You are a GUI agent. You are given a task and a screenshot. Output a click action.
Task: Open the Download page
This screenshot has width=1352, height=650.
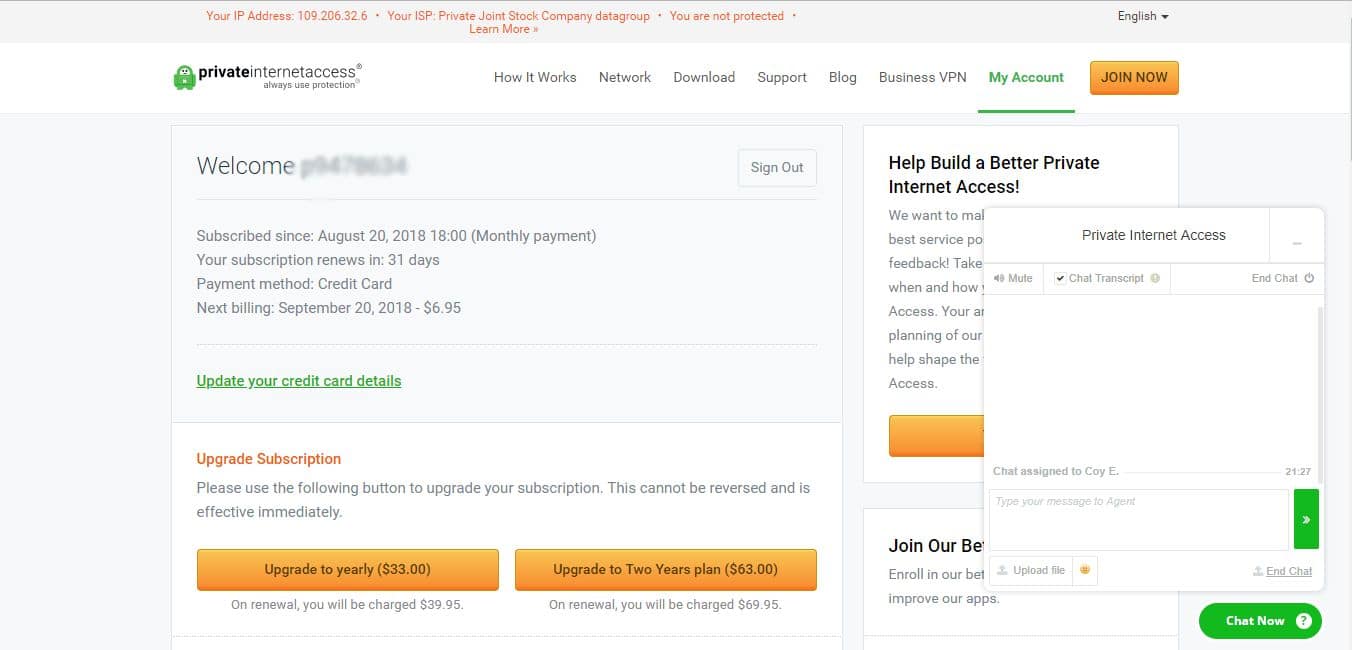click(x=704, y=77)
